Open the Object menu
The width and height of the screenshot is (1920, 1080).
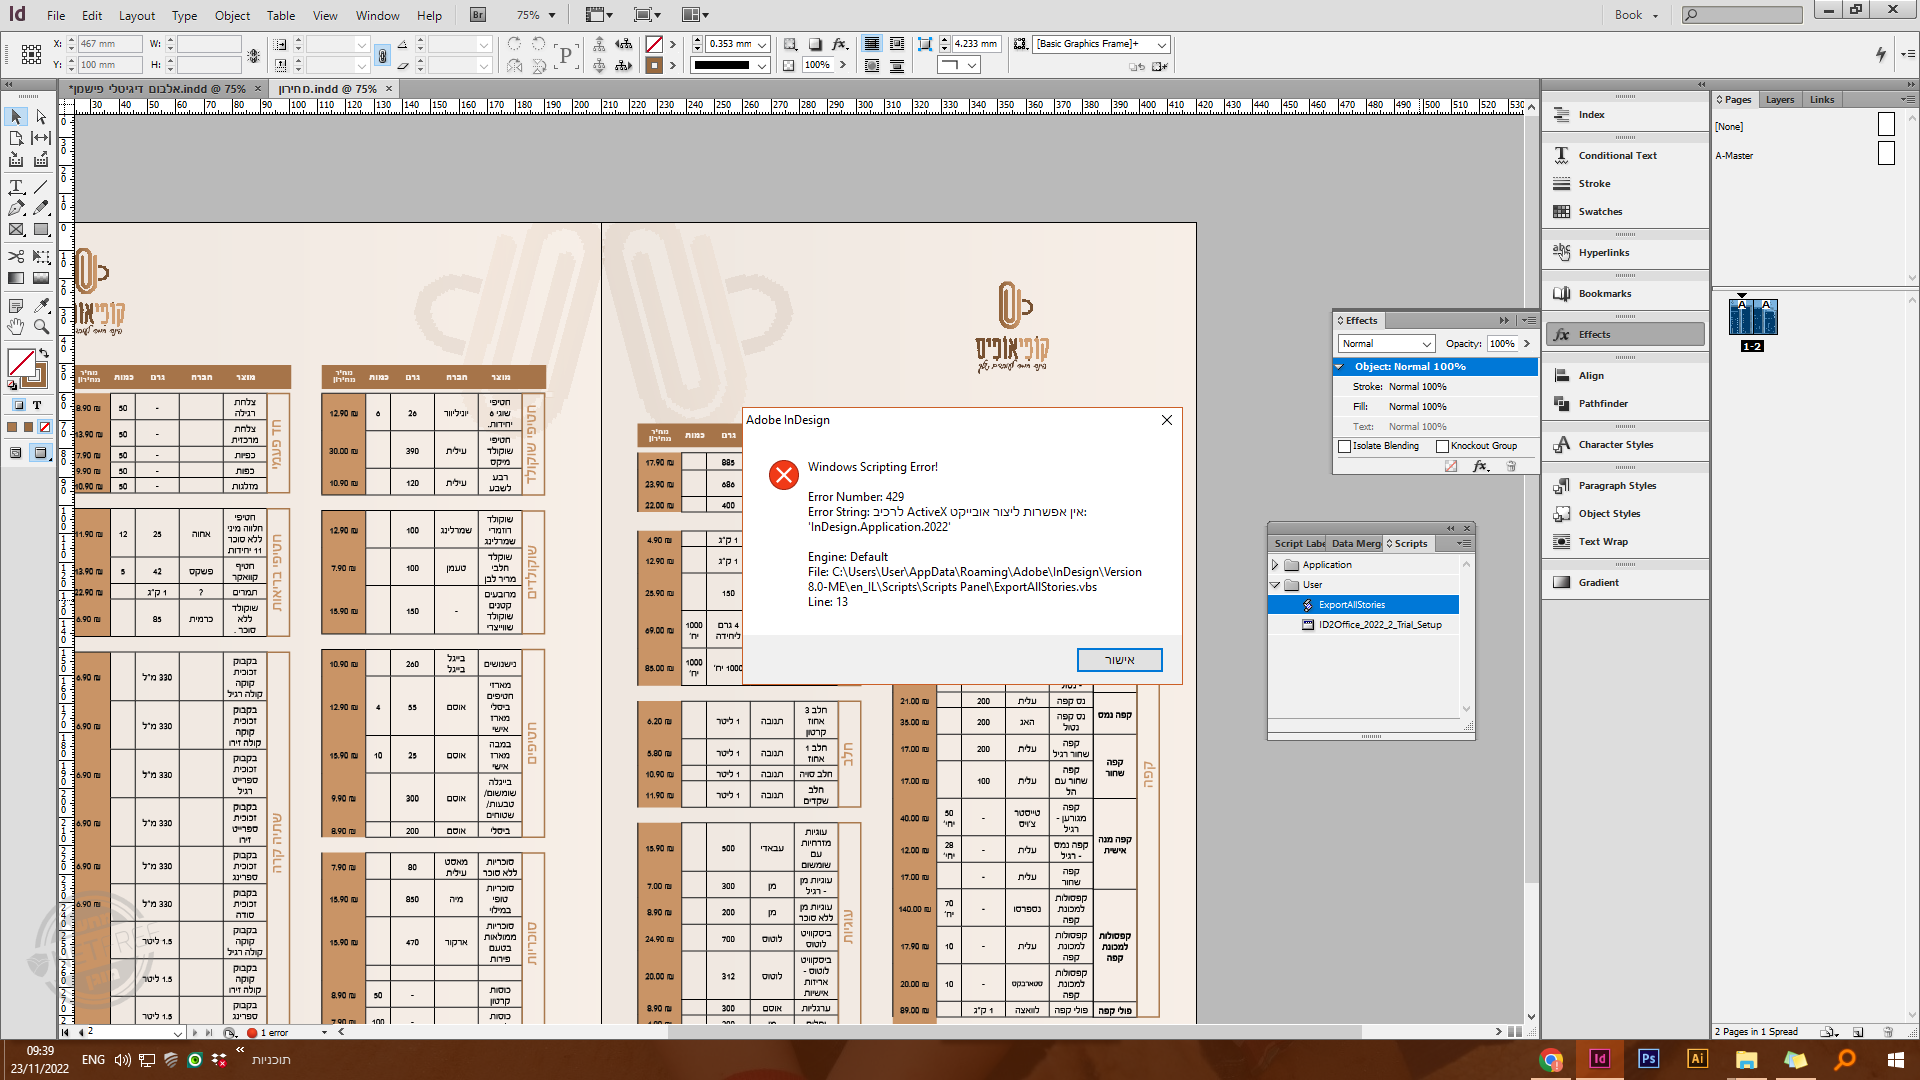tap(232, 15)
